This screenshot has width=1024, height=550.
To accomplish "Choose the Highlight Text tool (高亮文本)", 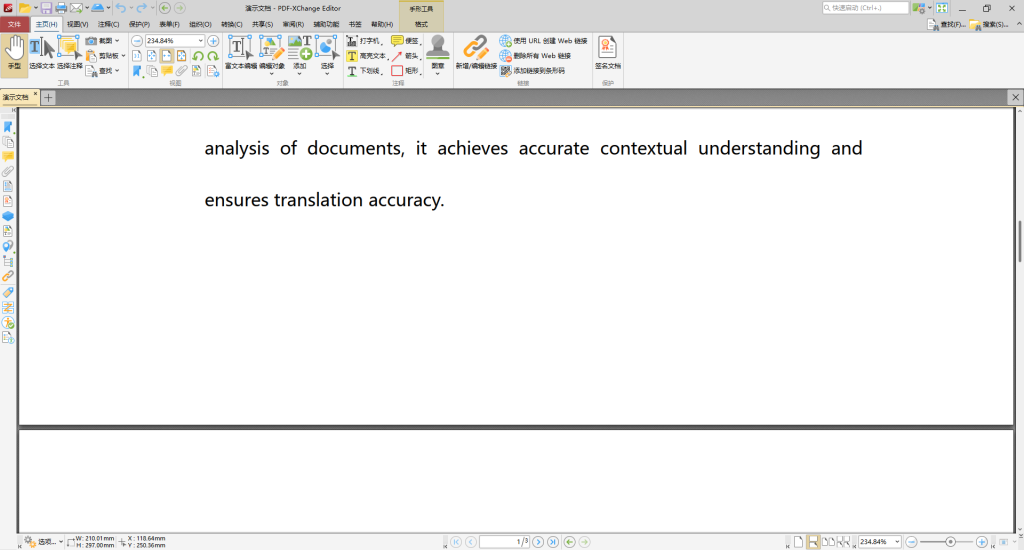I will pos(366,56).
